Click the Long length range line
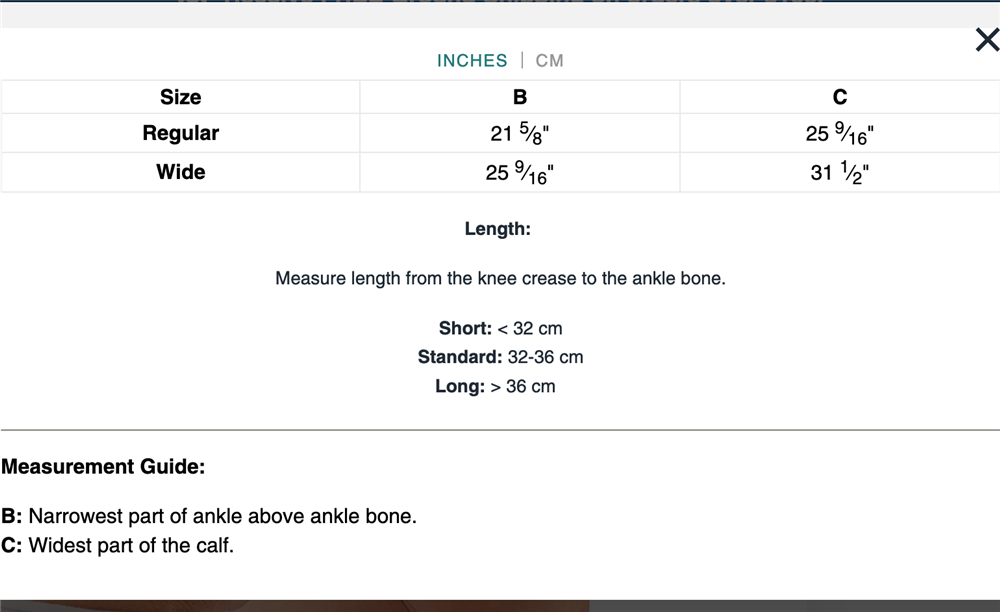 pyautogui.click(x=496, y=386)
